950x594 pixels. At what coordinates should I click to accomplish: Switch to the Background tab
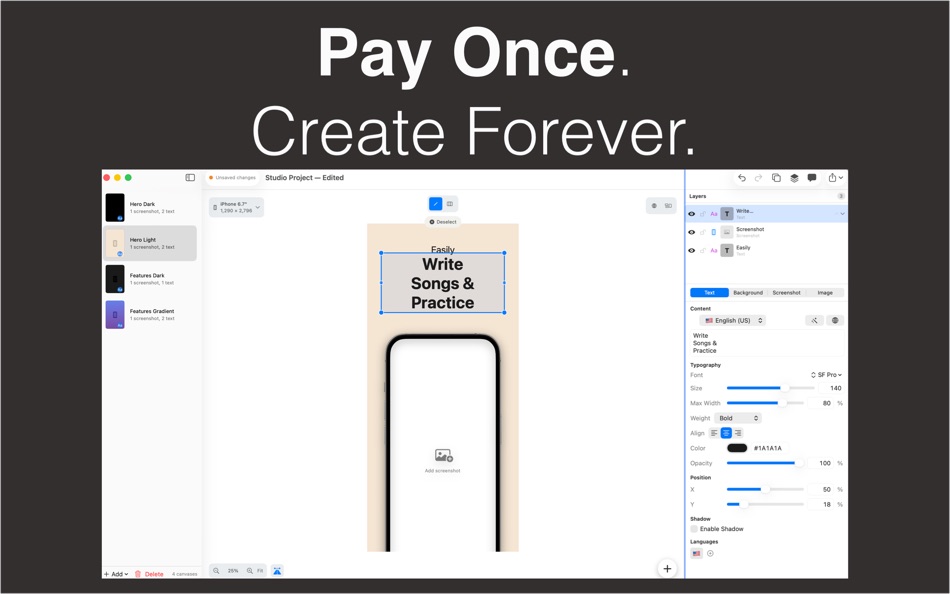click(x=748, y=293)
